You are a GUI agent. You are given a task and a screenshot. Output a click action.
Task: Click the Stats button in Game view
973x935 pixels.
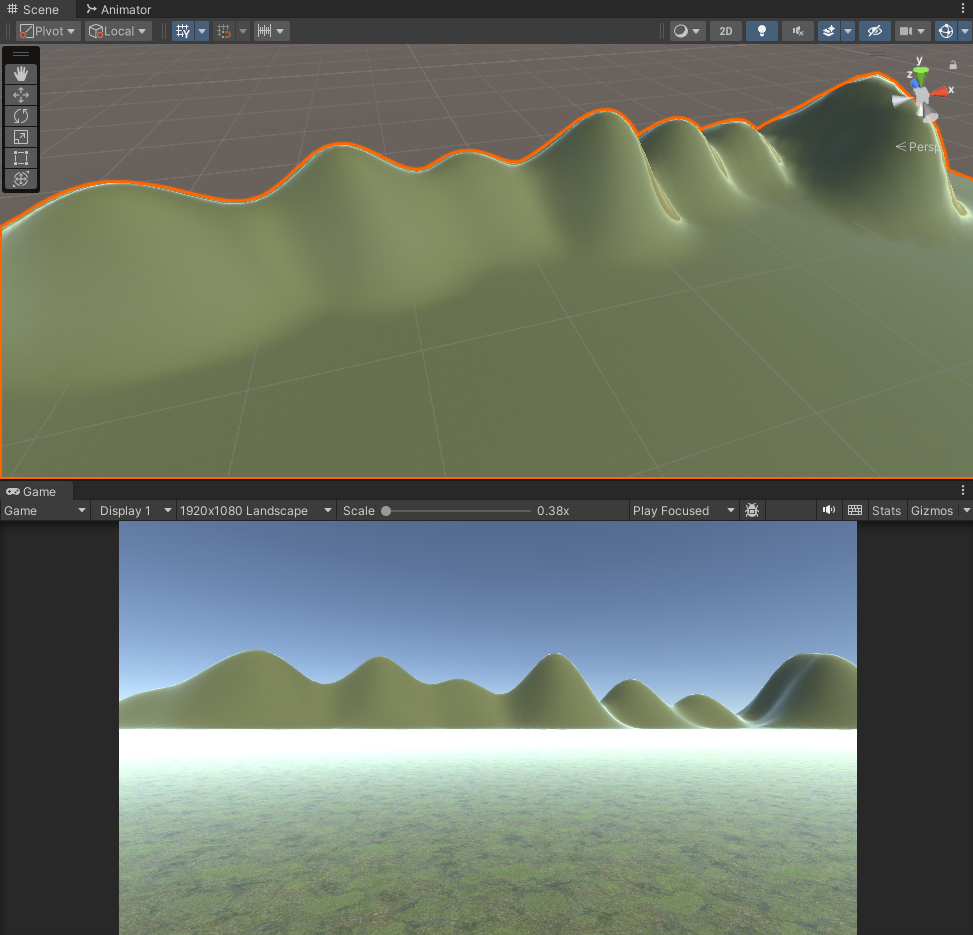[x=886, y=510]
